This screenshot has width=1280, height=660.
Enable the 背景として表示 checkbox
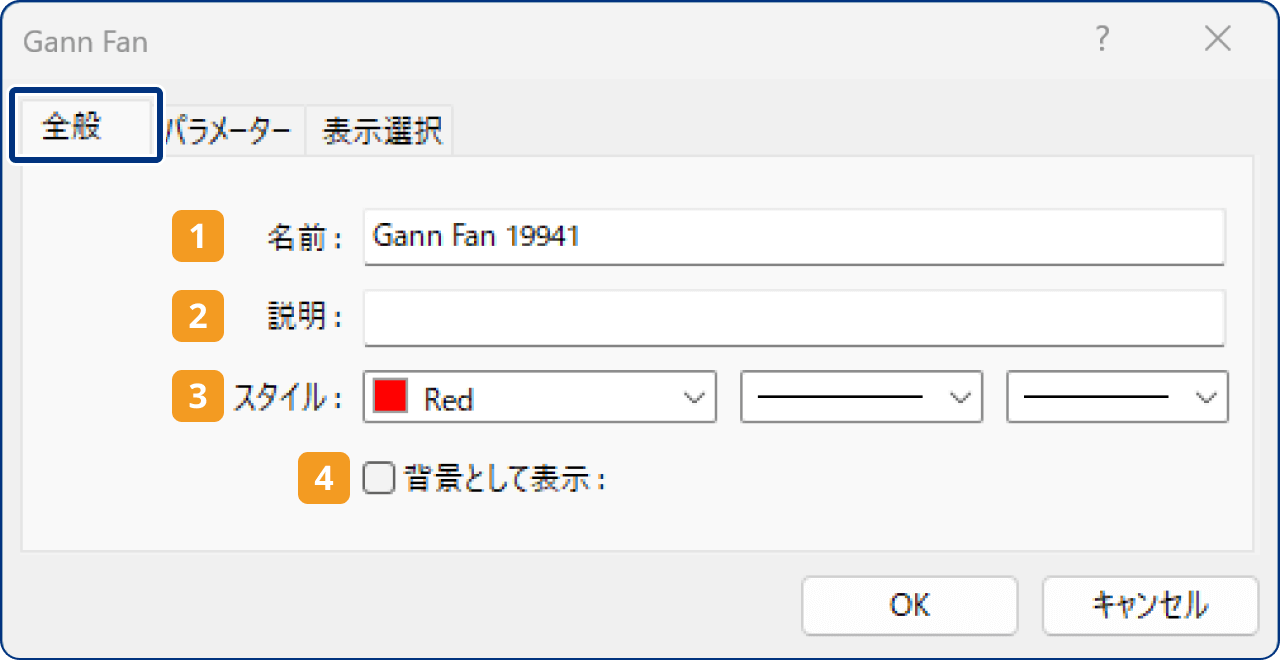pos(378,479)
